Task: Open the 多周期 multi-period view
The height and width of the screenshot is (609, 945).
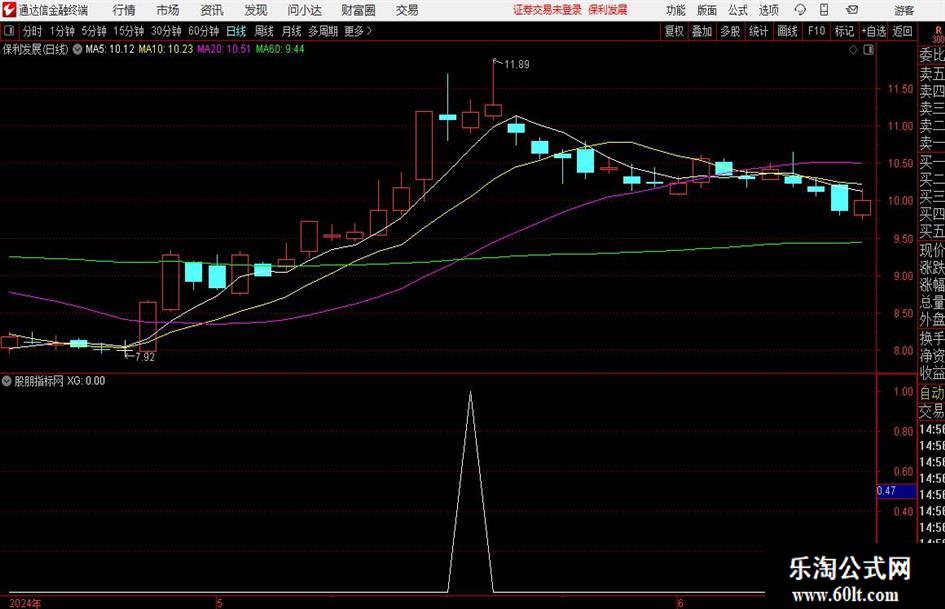Action: pos(323,31)
